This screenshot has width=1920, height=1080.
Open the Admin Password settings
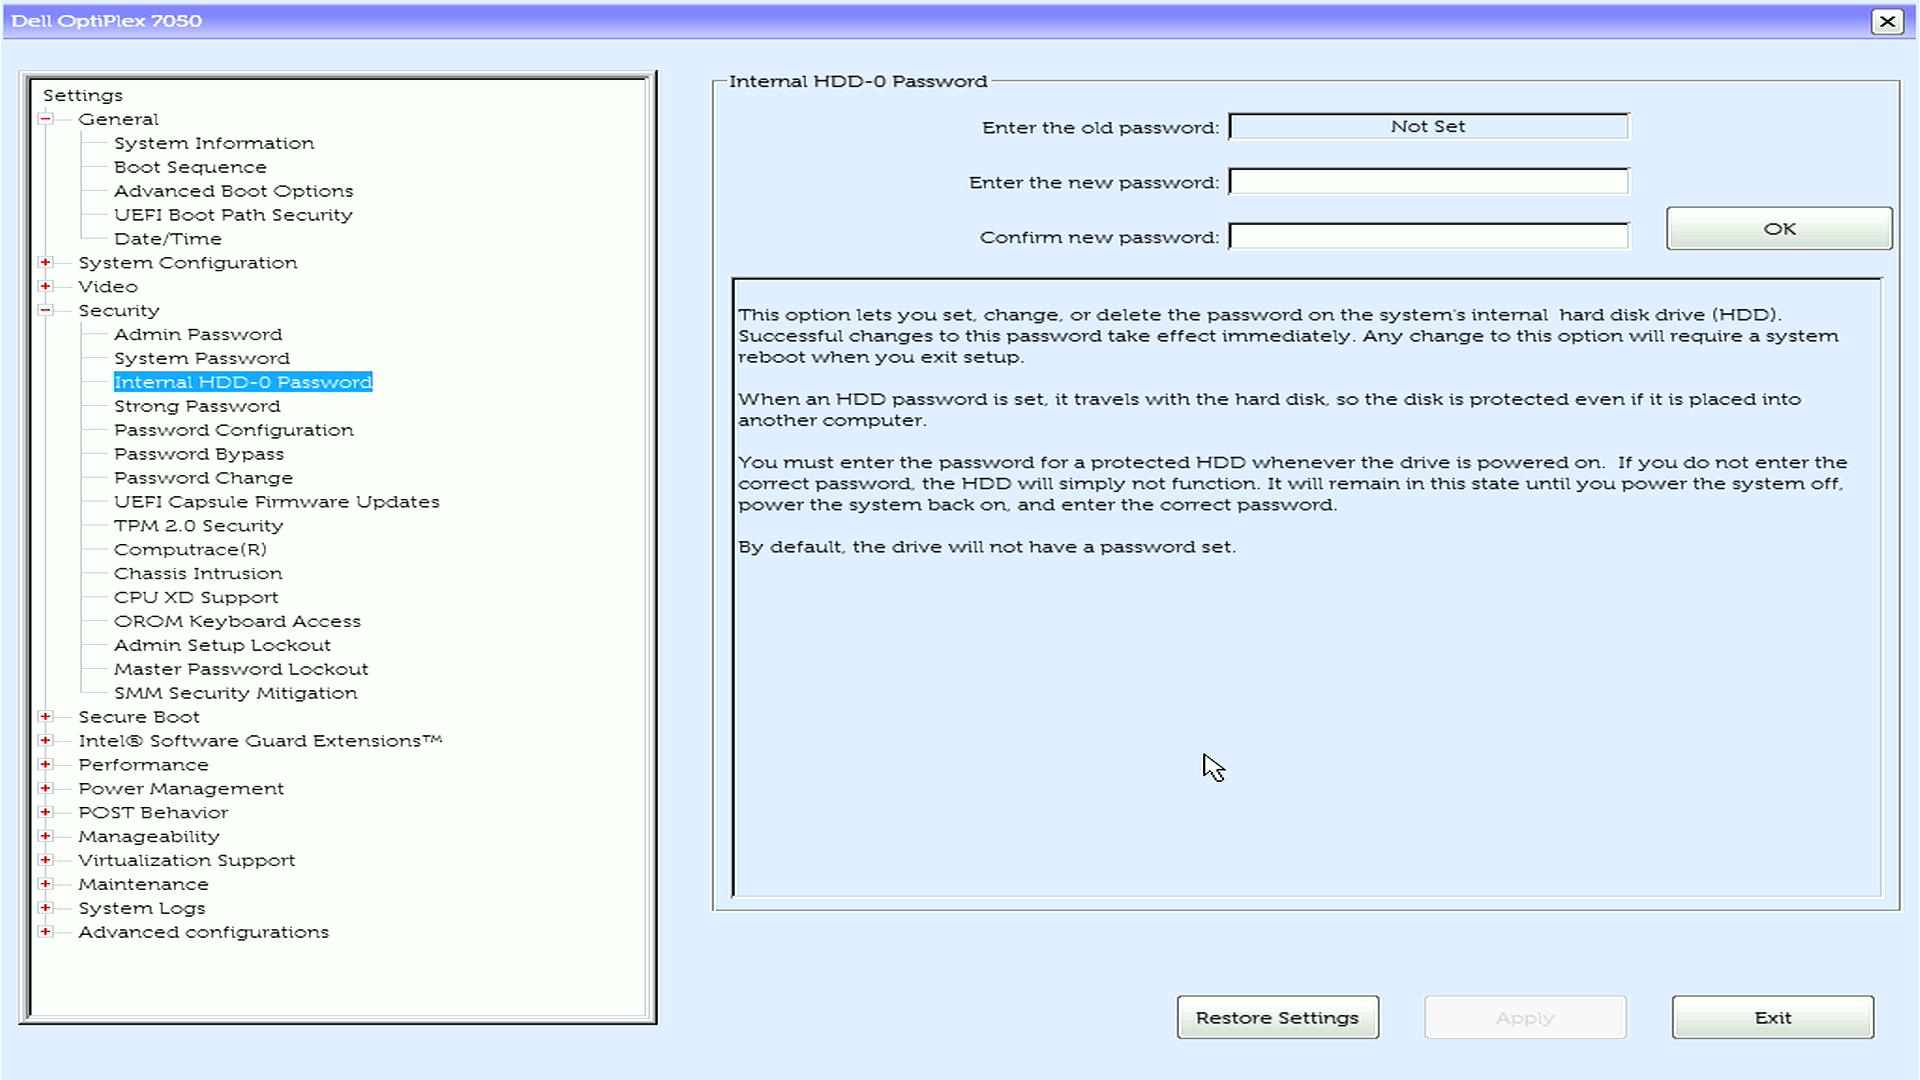pos(197,333)
